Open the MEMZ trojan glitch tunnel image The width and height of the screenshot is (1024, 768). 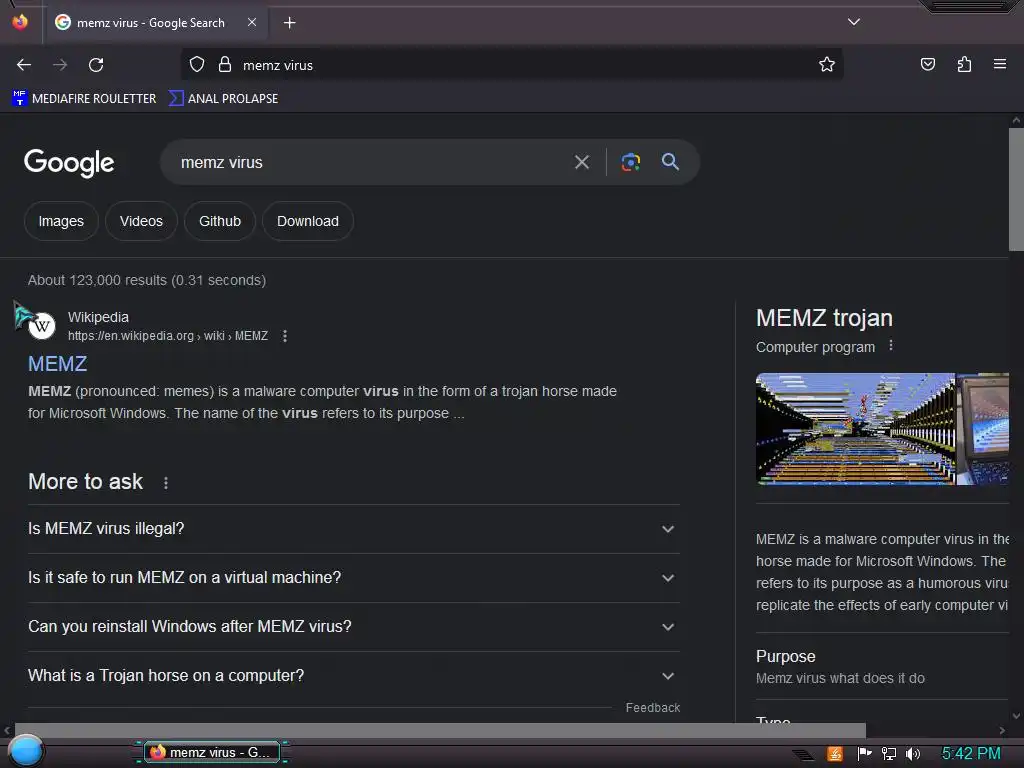tap(855, 428)
